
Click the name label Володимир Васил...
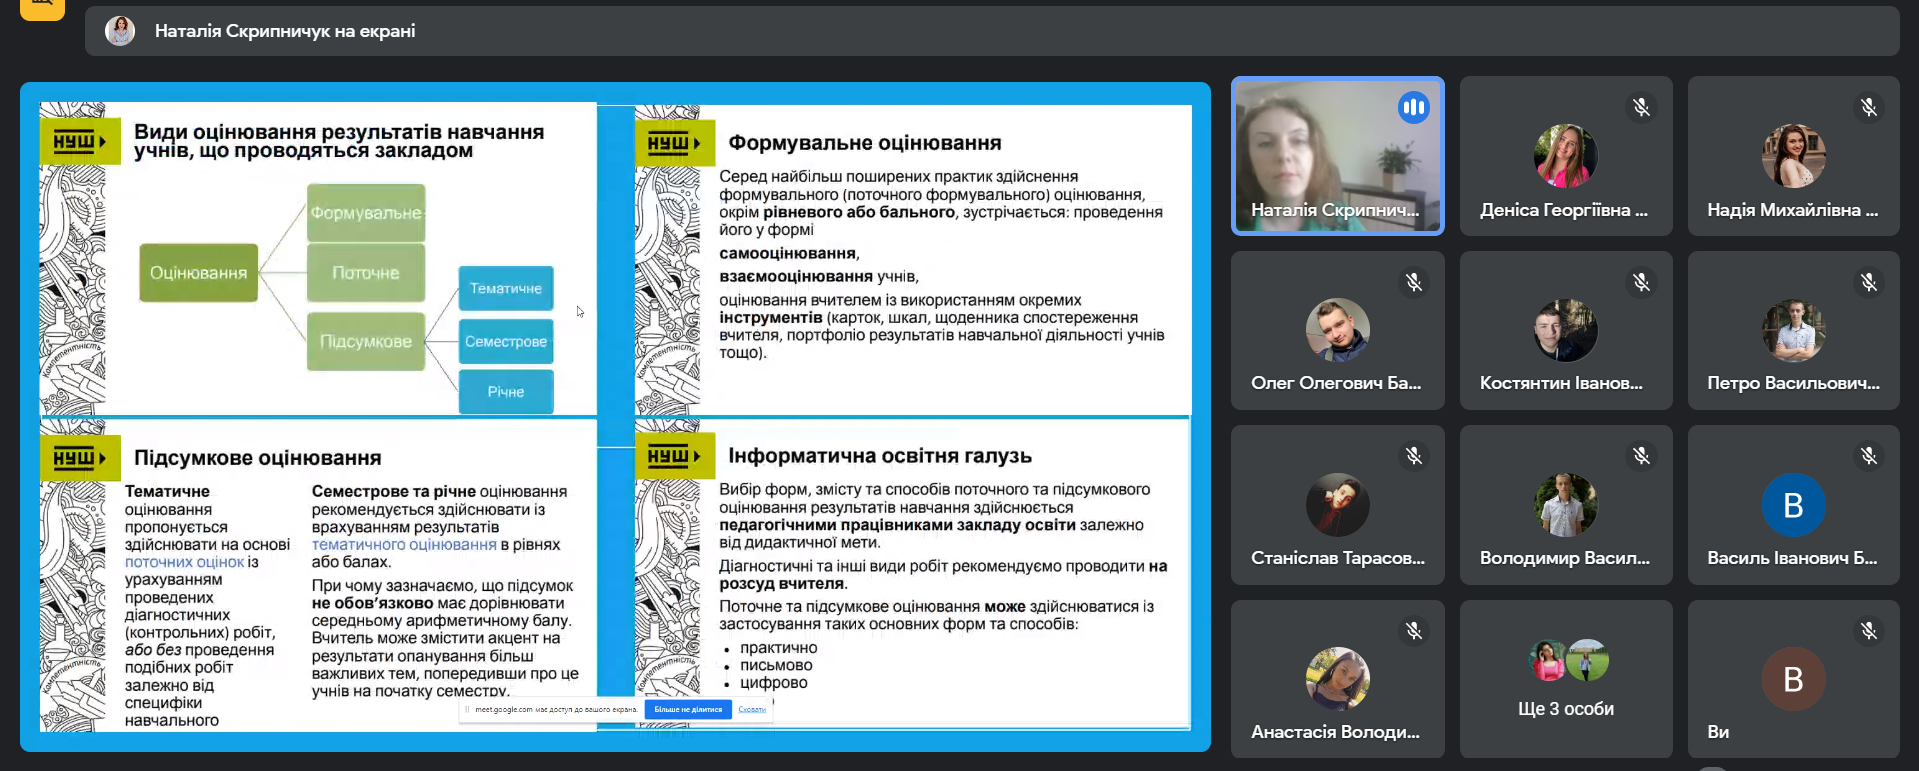coord(1565,558)
